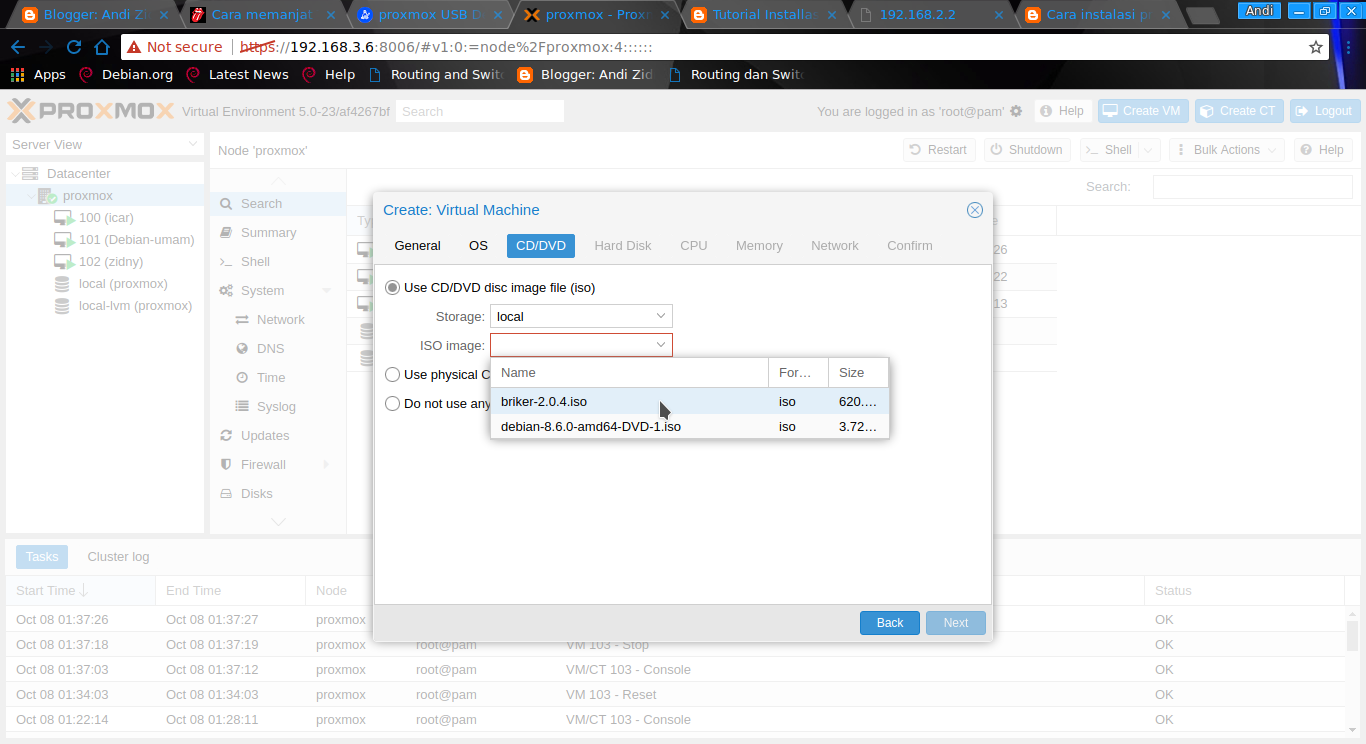1366x744 pixels.
Task: Choose 'Use physical CD/DVD Drive' option
Action: coord(392,374)
